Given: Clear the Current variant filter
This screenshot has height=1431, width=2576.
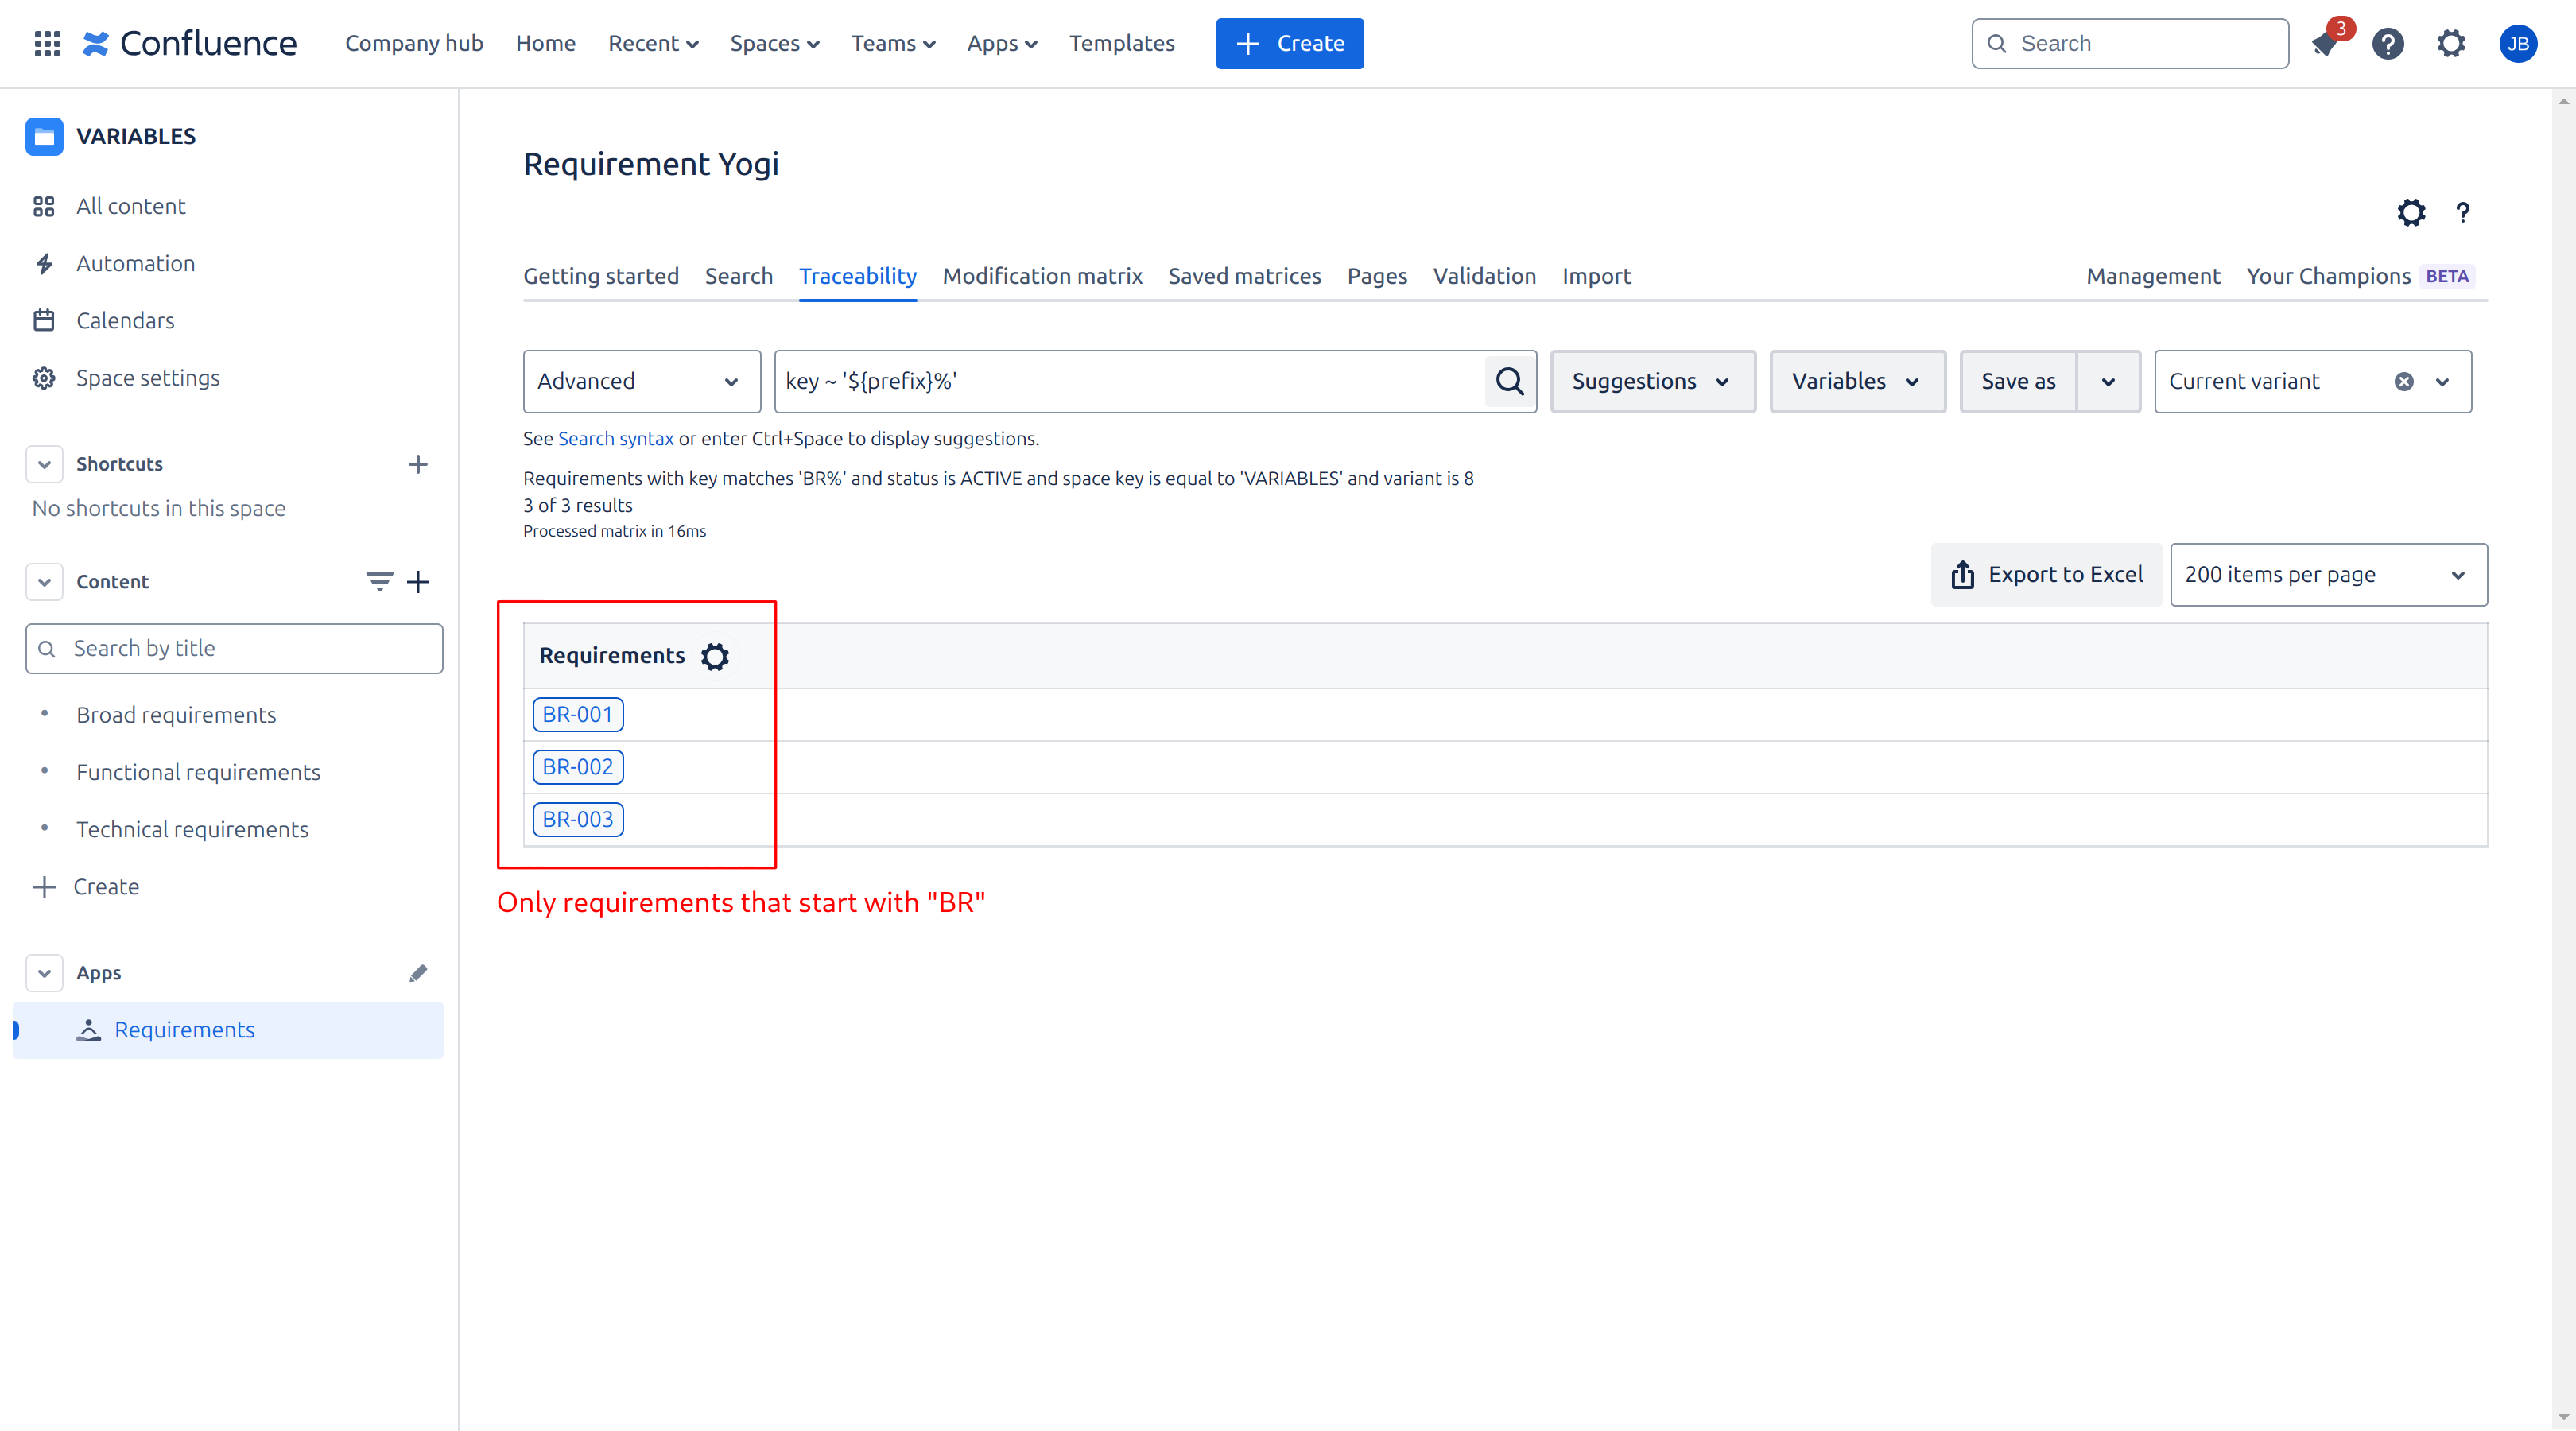Looking at the screenshot, I should 2404,381.
